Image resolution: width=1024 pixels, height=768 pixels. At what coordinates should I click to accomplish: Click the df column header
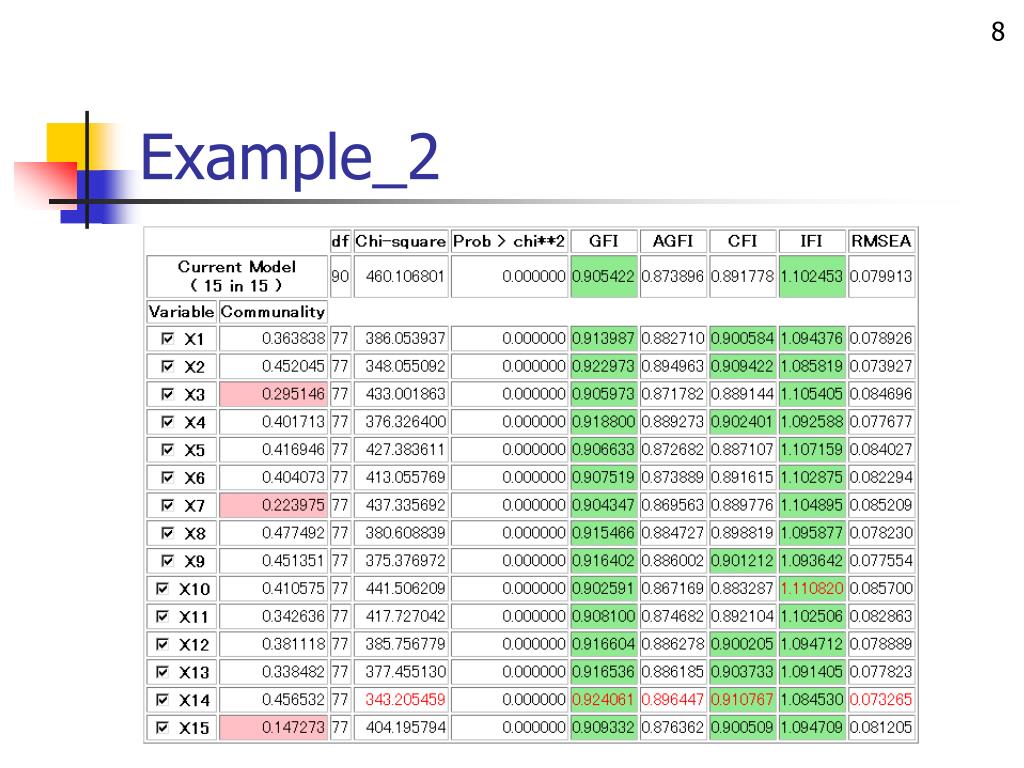[340, 241]
